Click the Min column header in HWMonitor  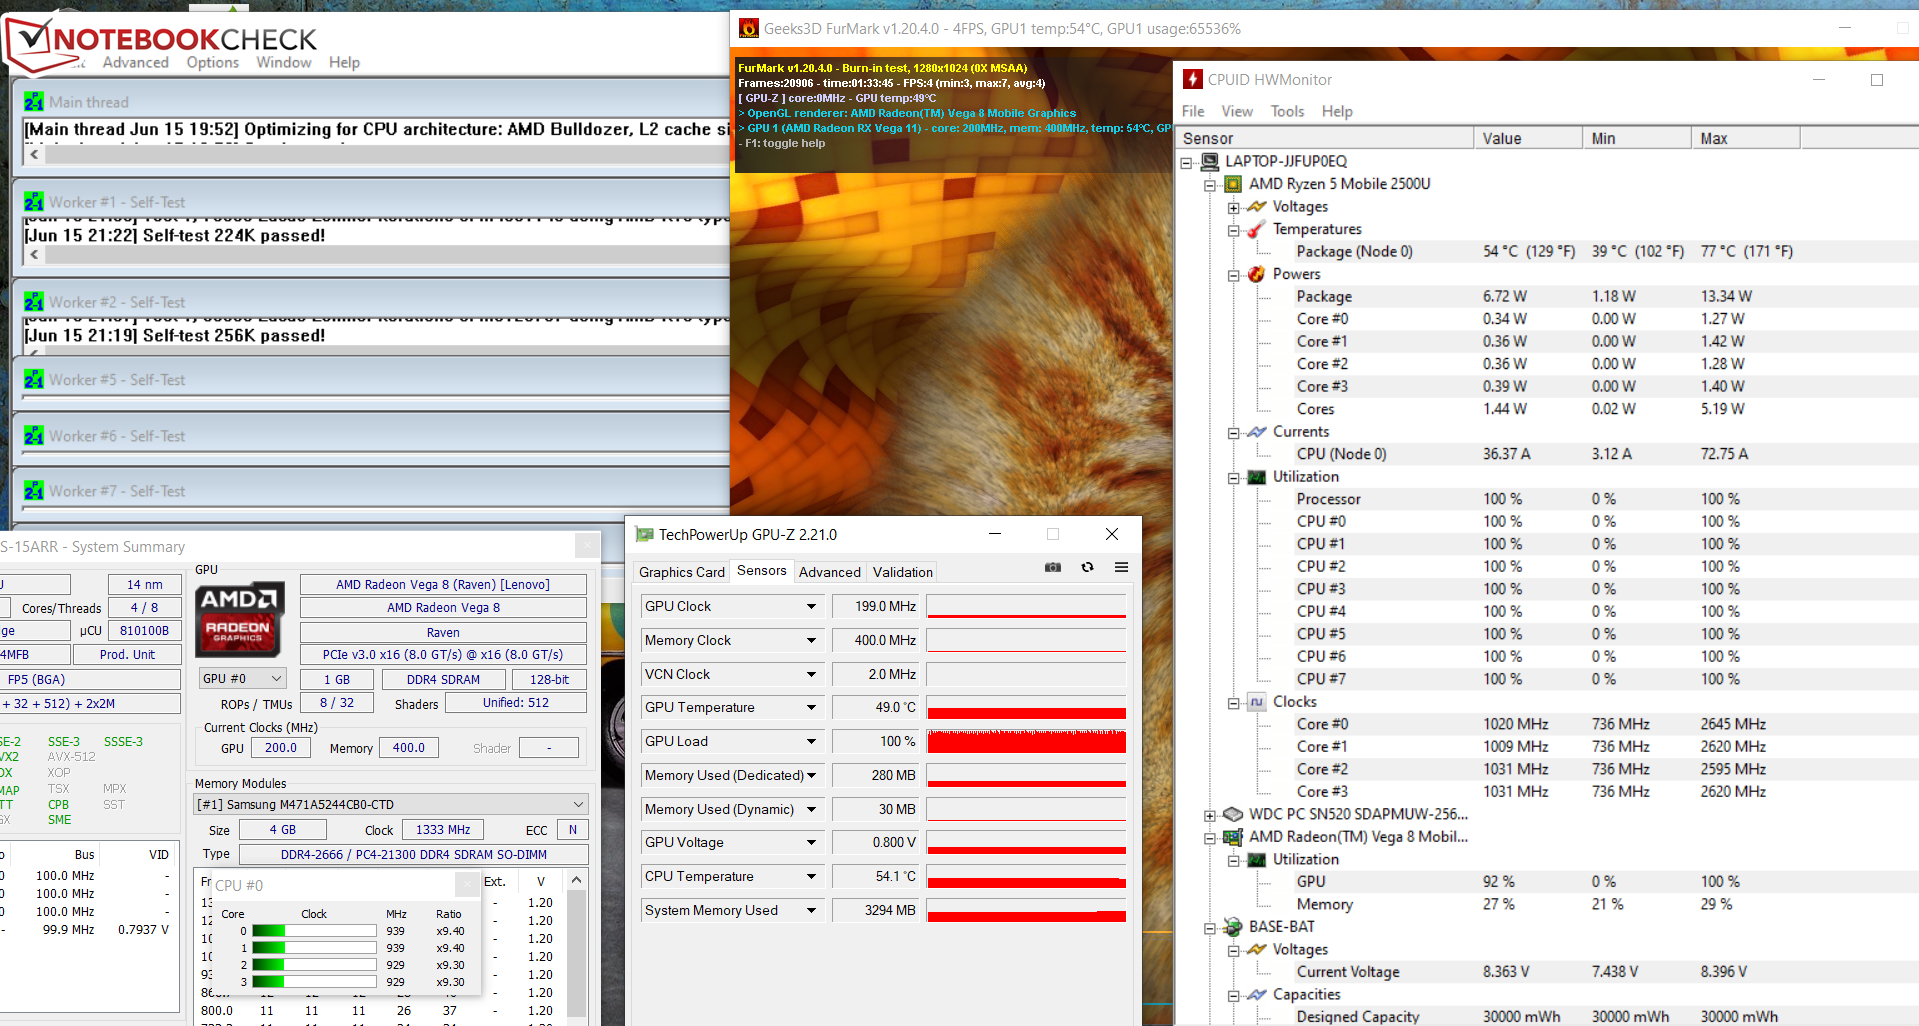1637,139
